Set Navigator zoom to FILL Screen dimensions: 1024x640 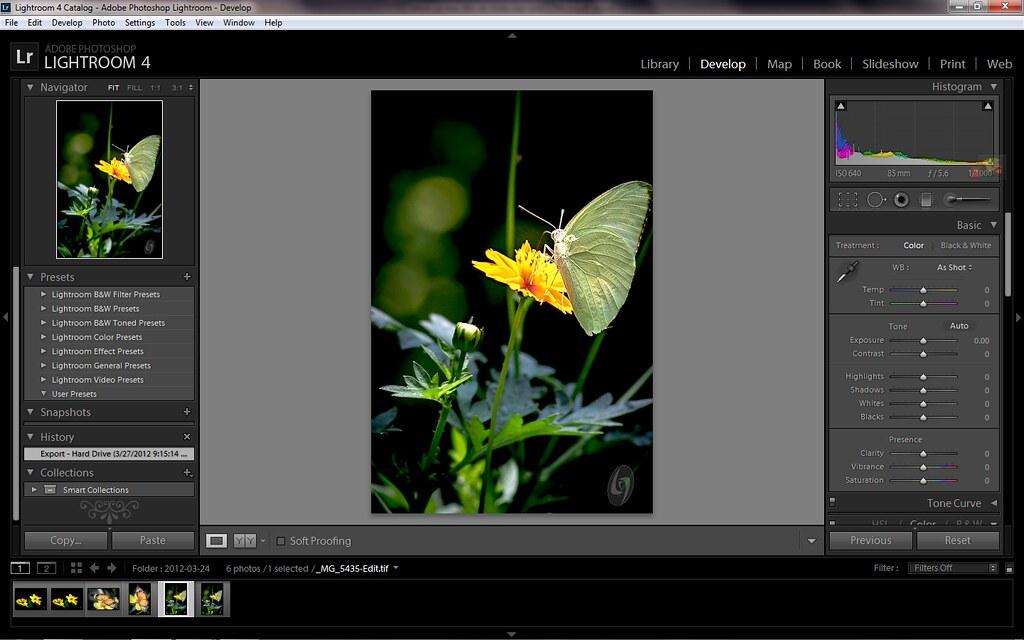pyautogui.click(x=135, y=88)
